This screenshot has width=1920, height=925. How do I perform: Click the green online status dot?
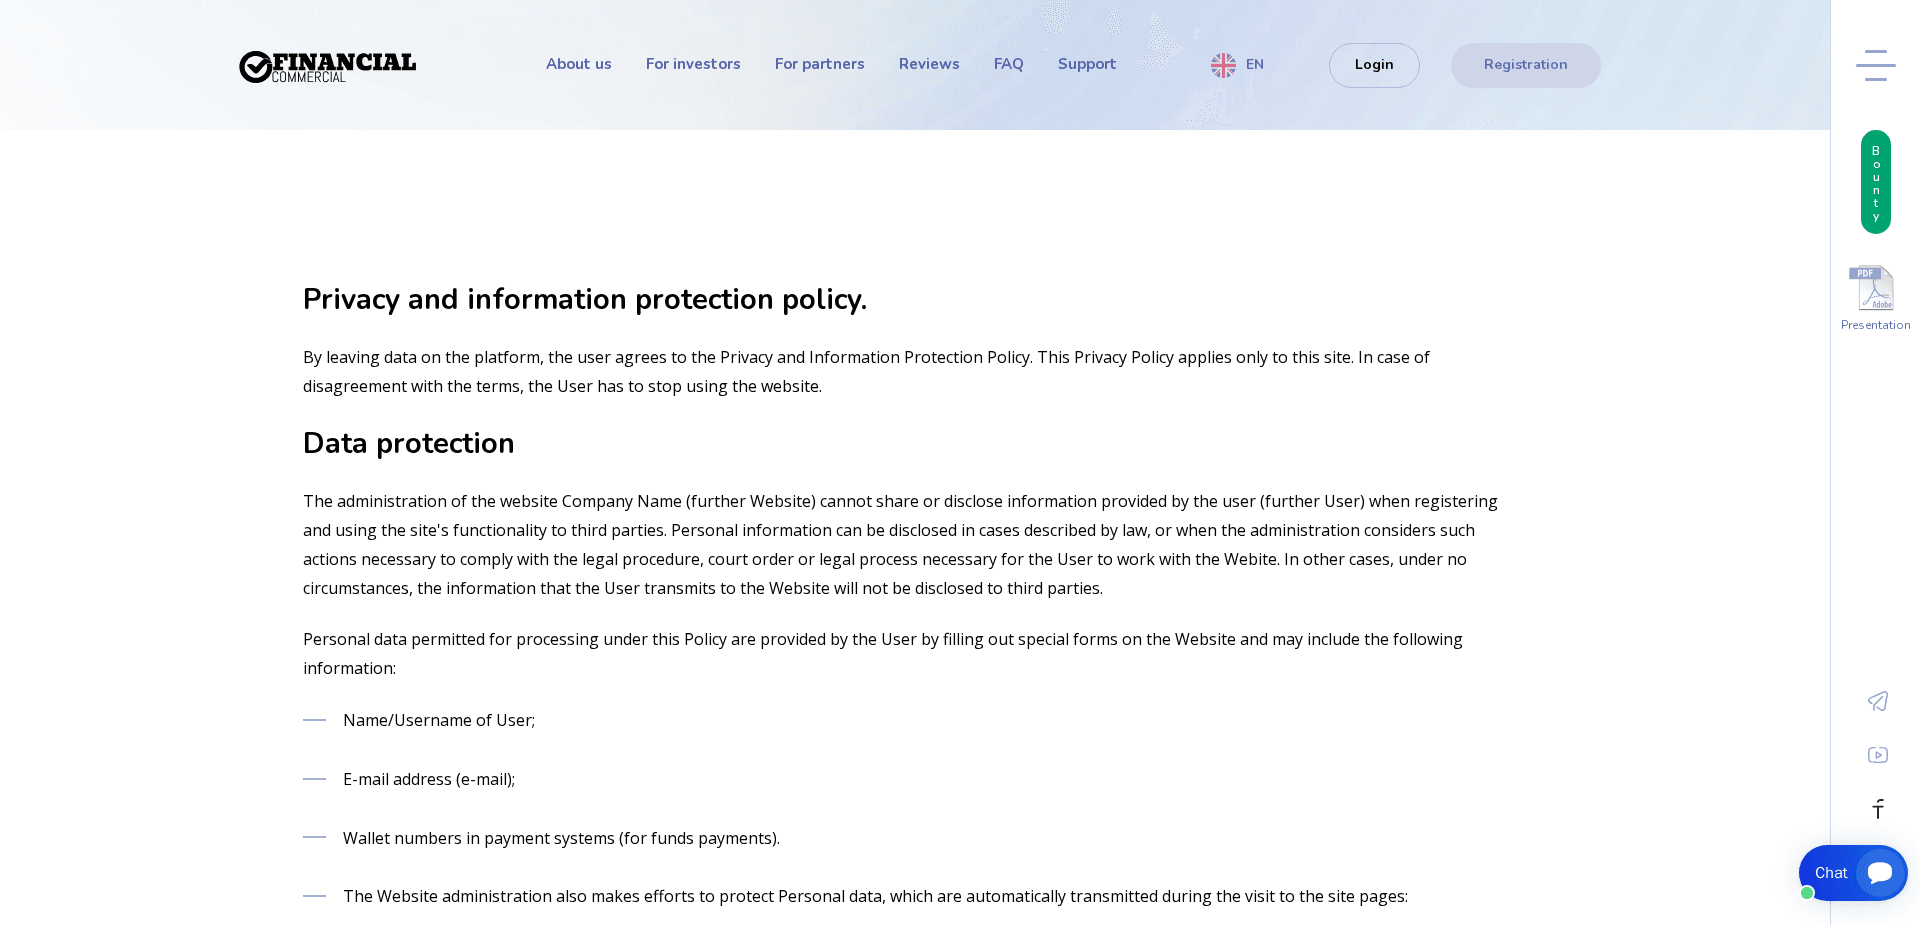[x=1807, y=893]
